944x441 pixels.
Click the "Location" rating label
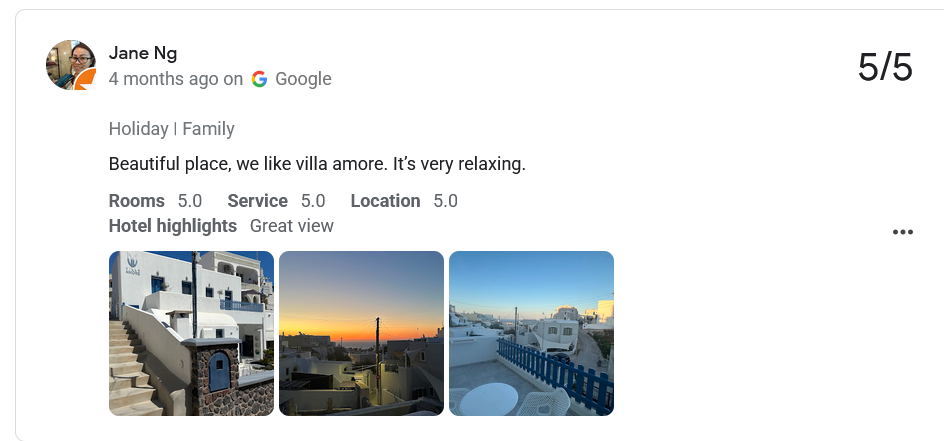click(385, 201)
